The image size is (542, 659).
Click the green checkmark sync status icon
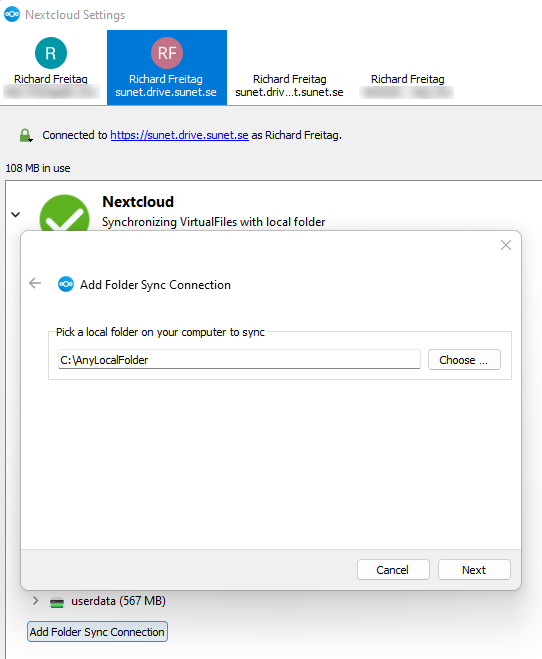(64, 212)
